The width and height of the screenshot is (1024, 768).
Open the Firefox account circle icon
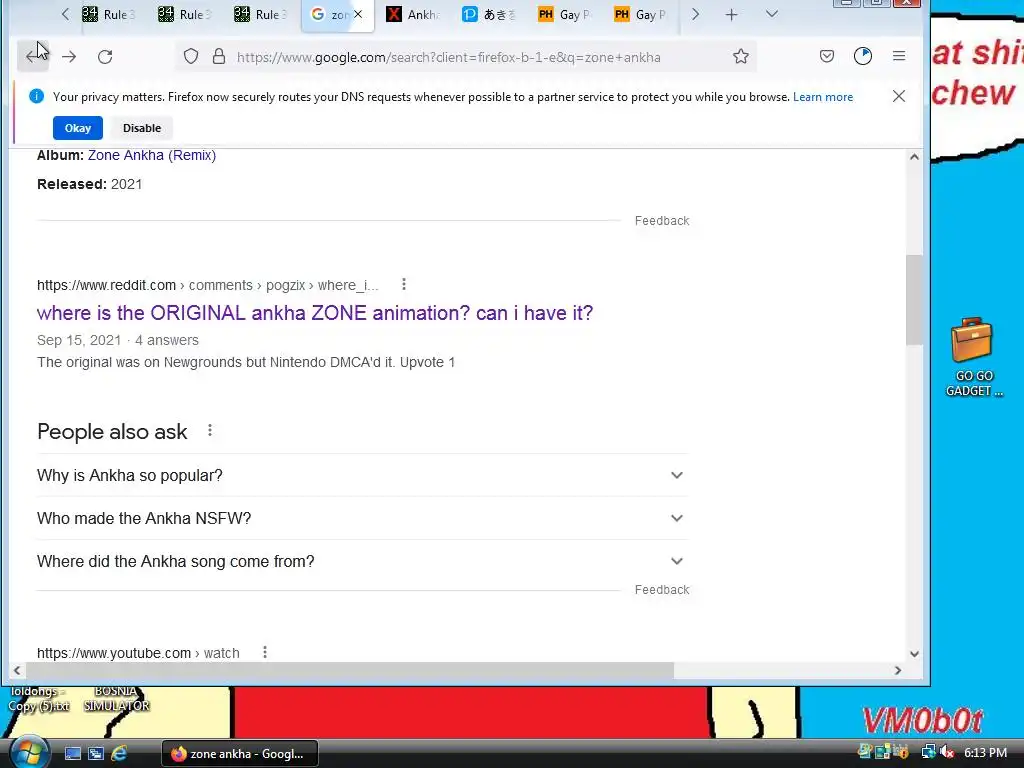863,57
